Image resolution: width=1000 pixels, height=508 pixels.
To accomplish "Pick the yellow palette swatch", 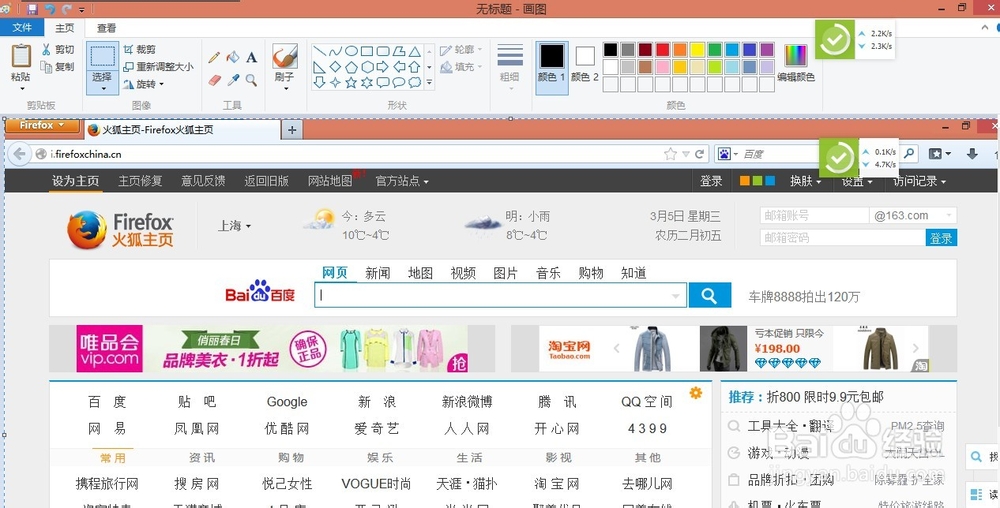I will click(698, 49).
